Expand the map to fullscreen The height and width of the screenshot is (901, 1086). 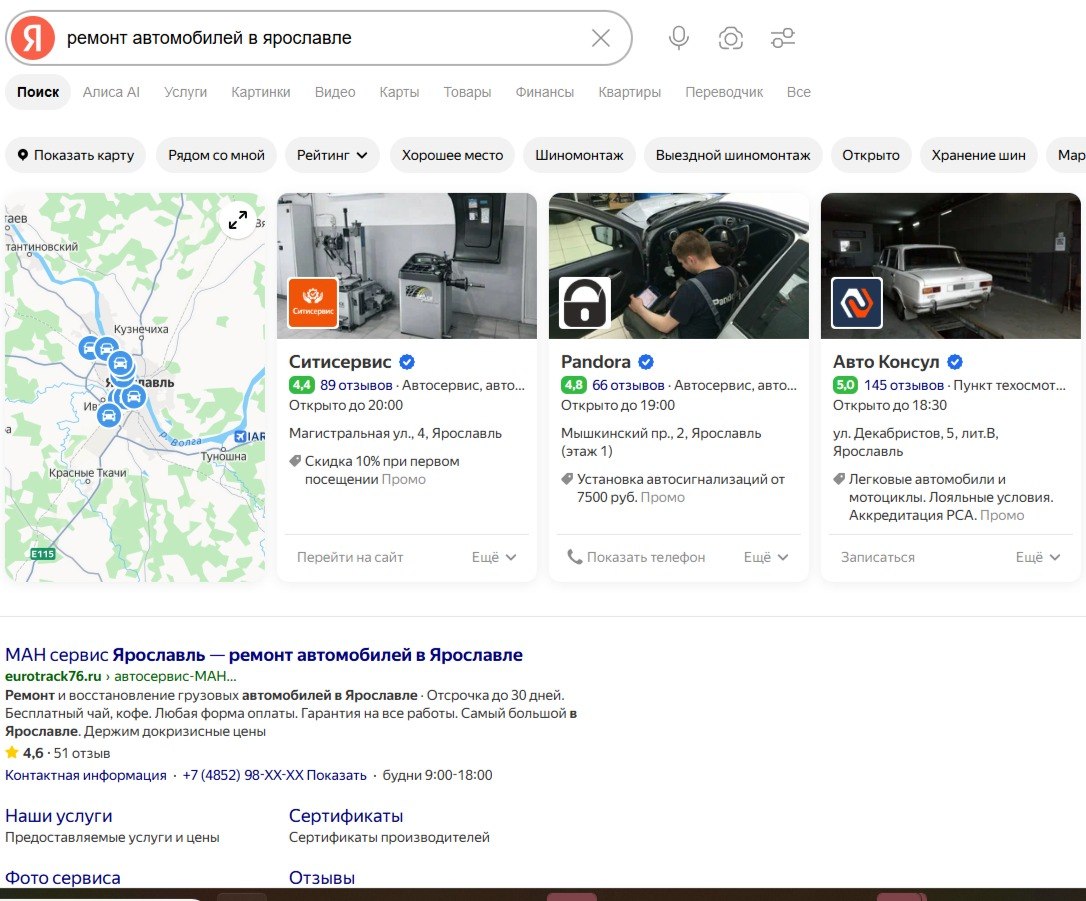point(238,220)
